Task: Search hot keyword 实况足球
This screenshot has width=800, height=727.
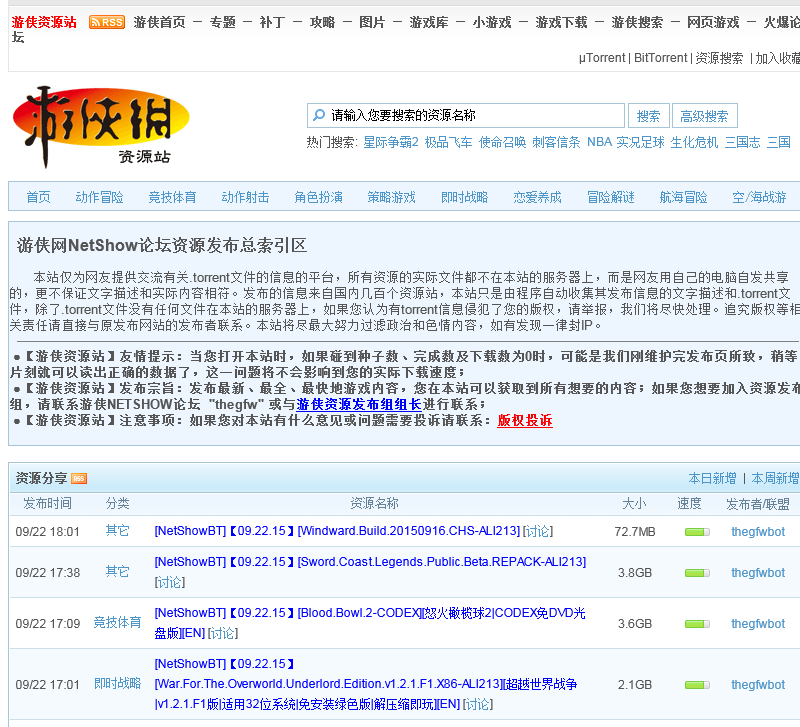Action: coord(640,142)
